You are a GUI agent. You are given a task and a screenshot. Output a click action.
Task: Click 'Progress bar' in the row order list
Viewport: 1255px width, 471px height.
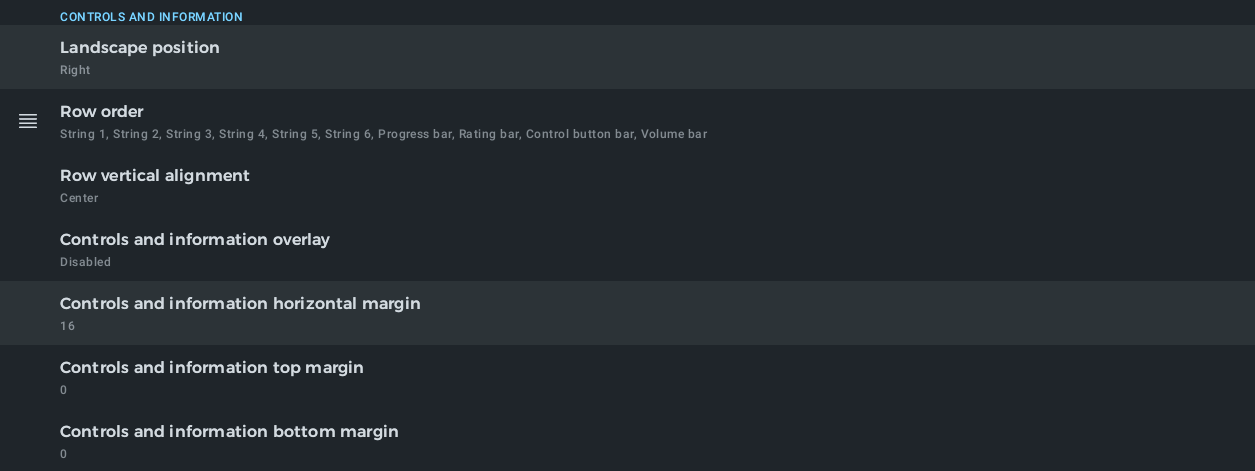[414, 134]
